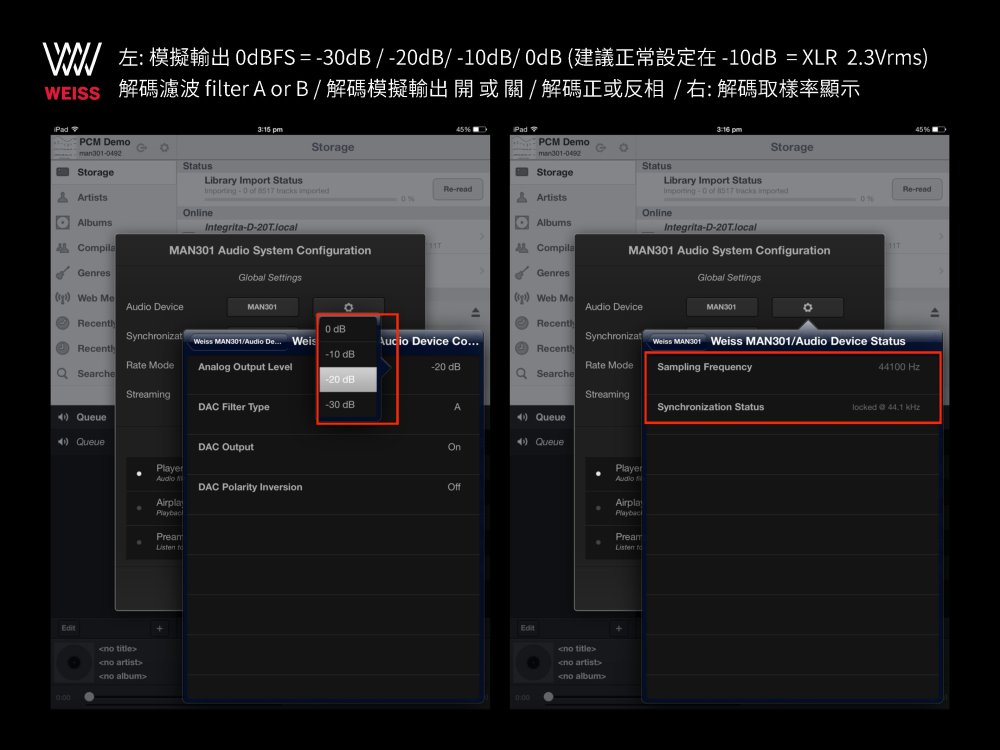Screen dimensions: 1000x750
Task: Open Albums in right iPad sidebar
Action: (573, 223)
